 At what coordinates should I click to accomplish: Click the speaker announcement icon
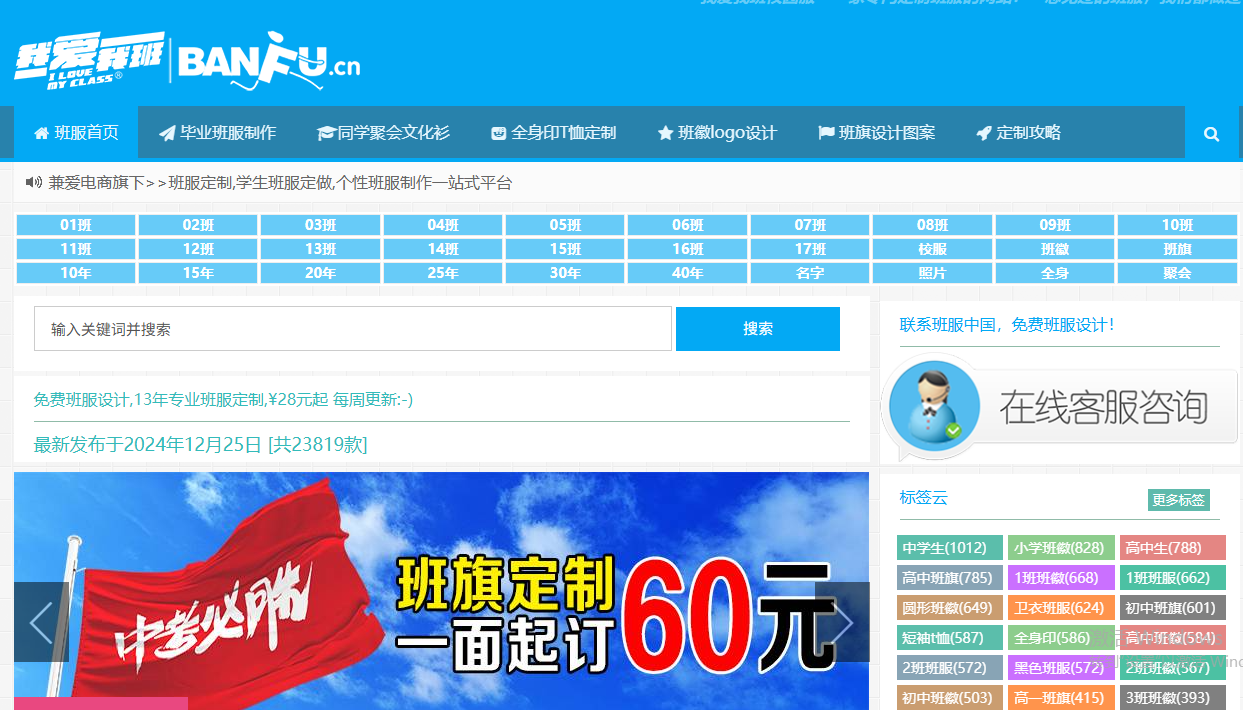34,183
